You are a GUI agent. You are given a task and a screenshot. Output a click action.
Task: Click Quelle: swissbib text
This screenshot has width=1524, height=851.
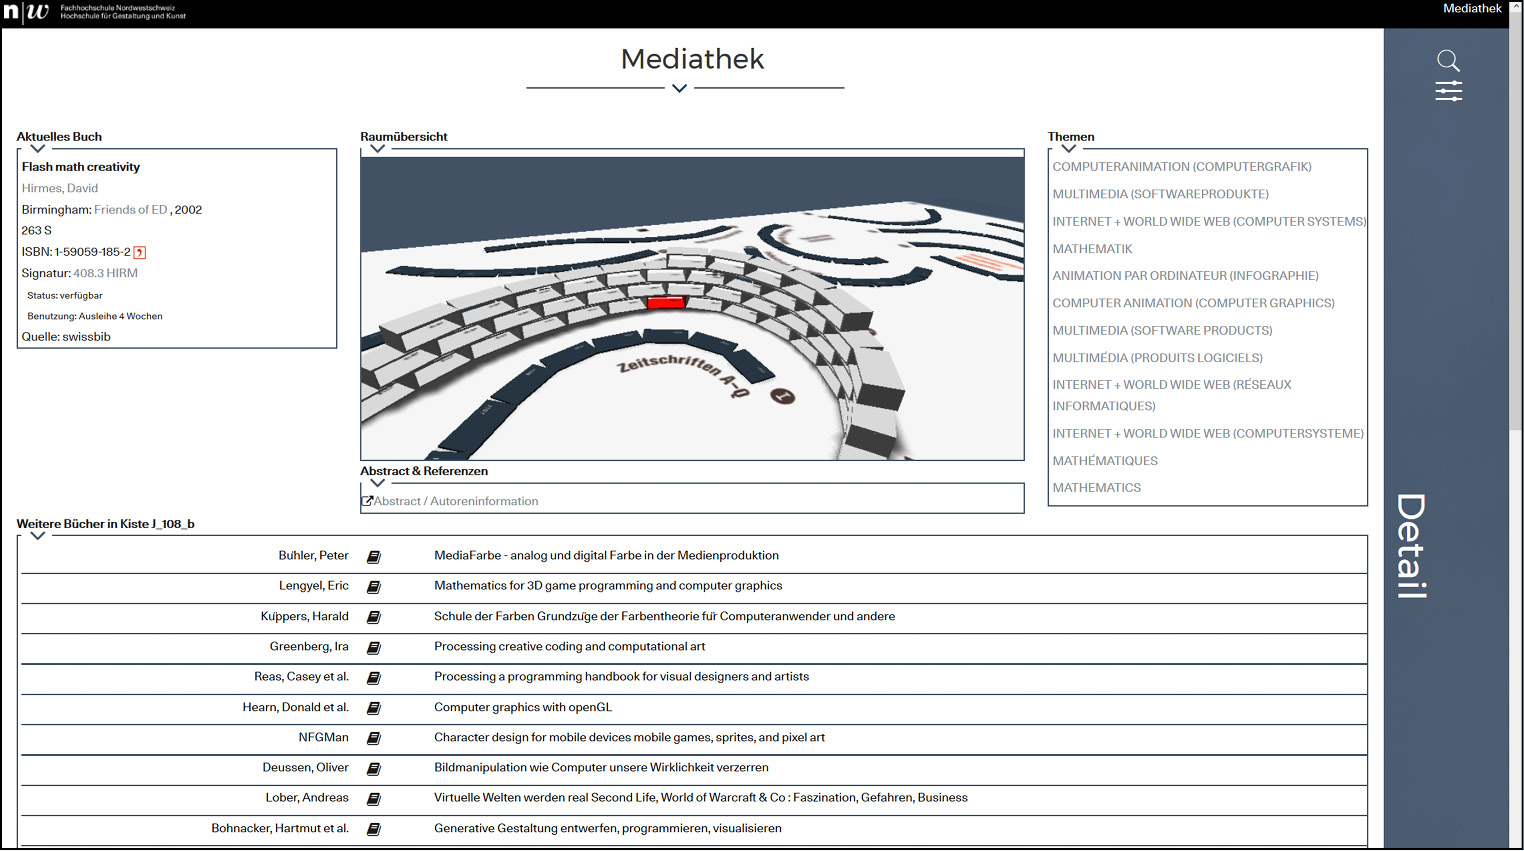[66, 337]
